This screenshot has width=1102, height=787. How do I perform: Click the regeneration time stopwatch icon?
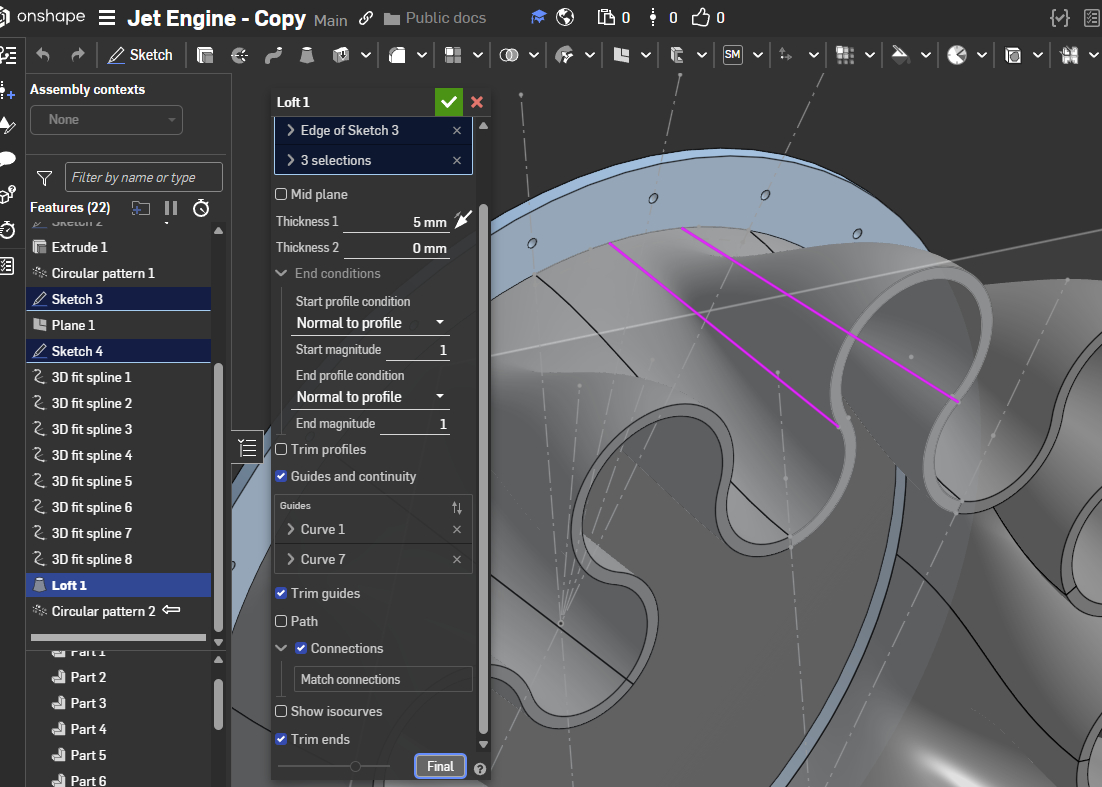(201, 208)
